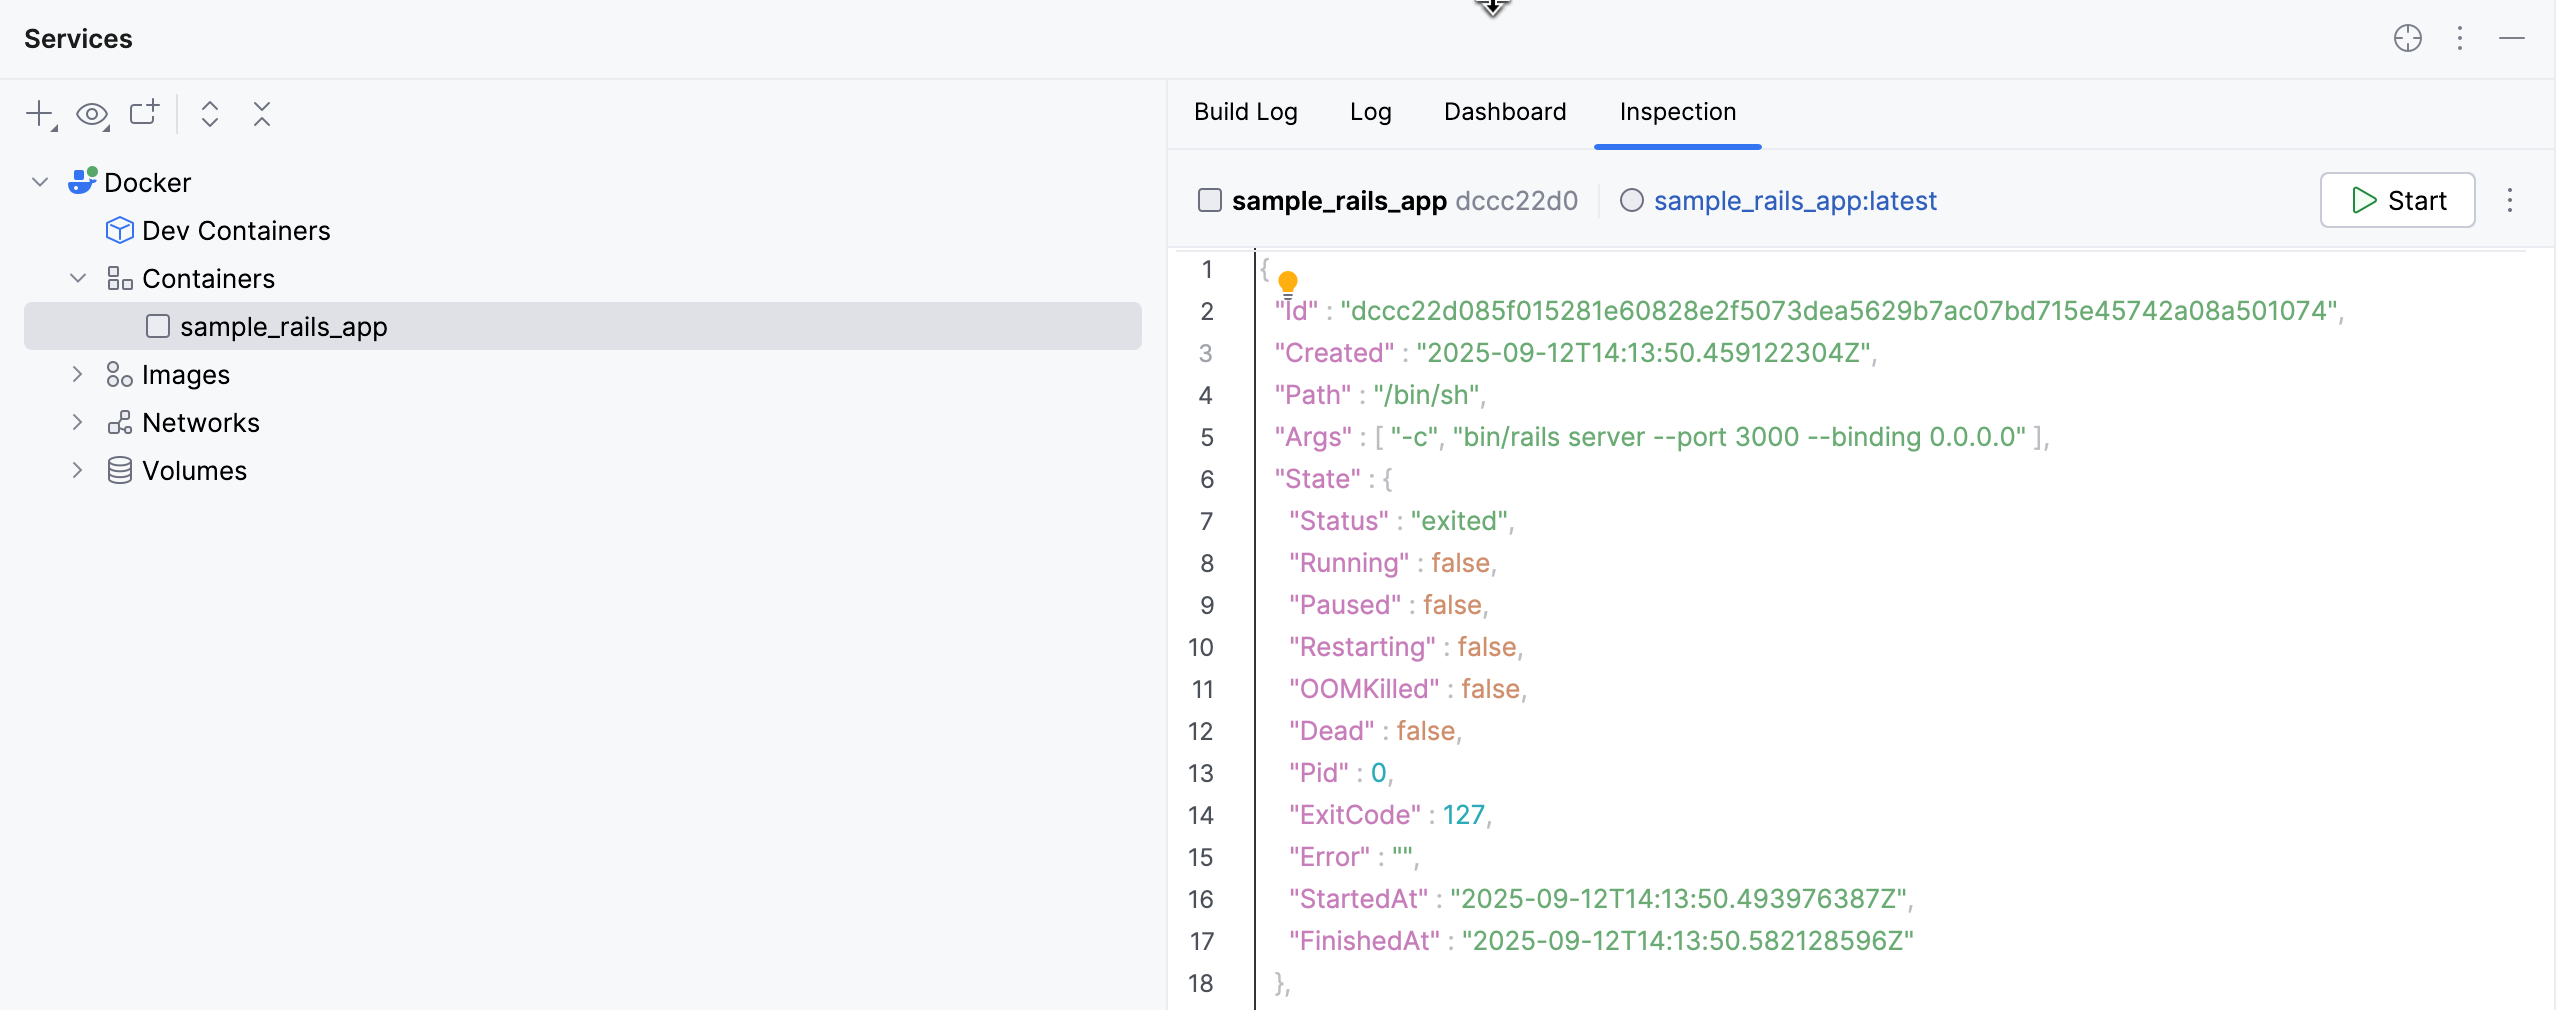
Task: Select Dev Containers in the tree
Action: click(x=235, y=230)
